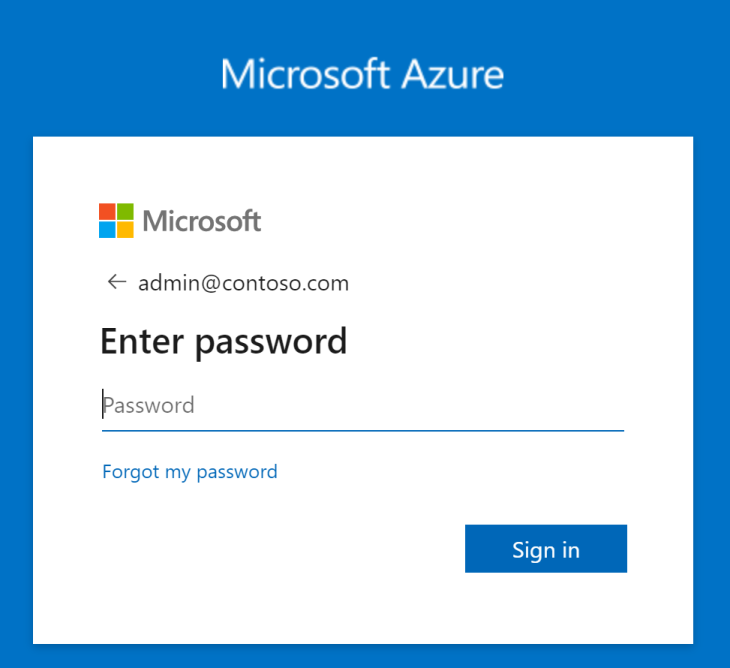Click the green square of the Microsoft logo
This screenshot has height=668, width=730.
(x=125, y=211)
